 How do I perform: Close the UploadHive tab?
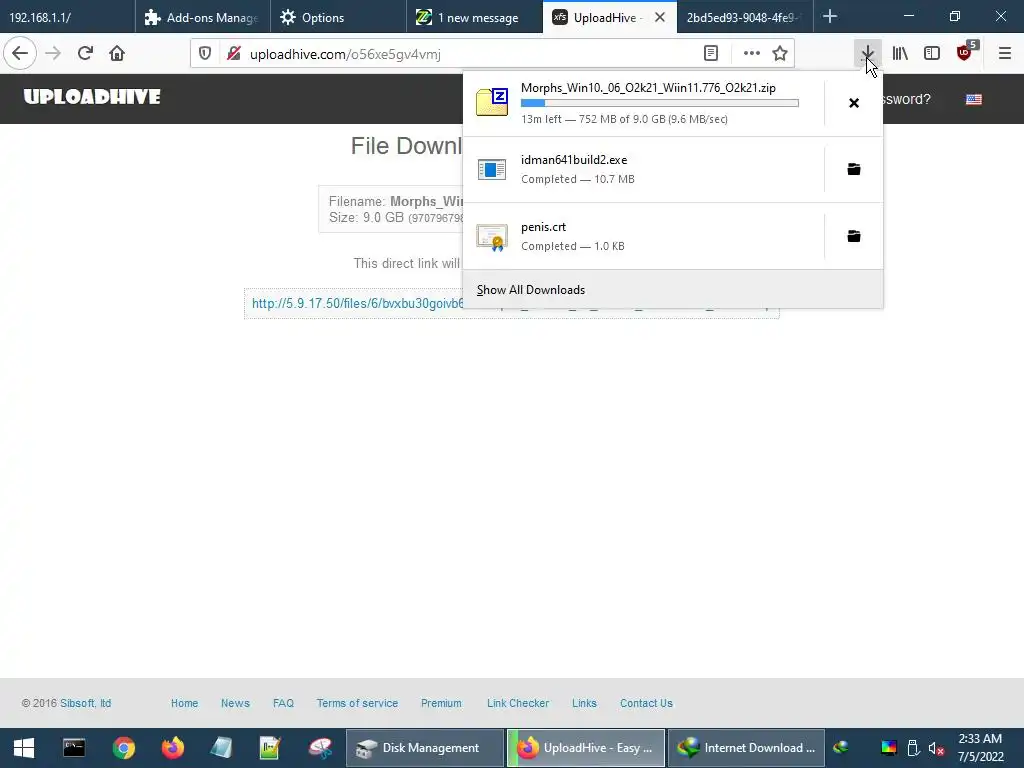[660, 17]
